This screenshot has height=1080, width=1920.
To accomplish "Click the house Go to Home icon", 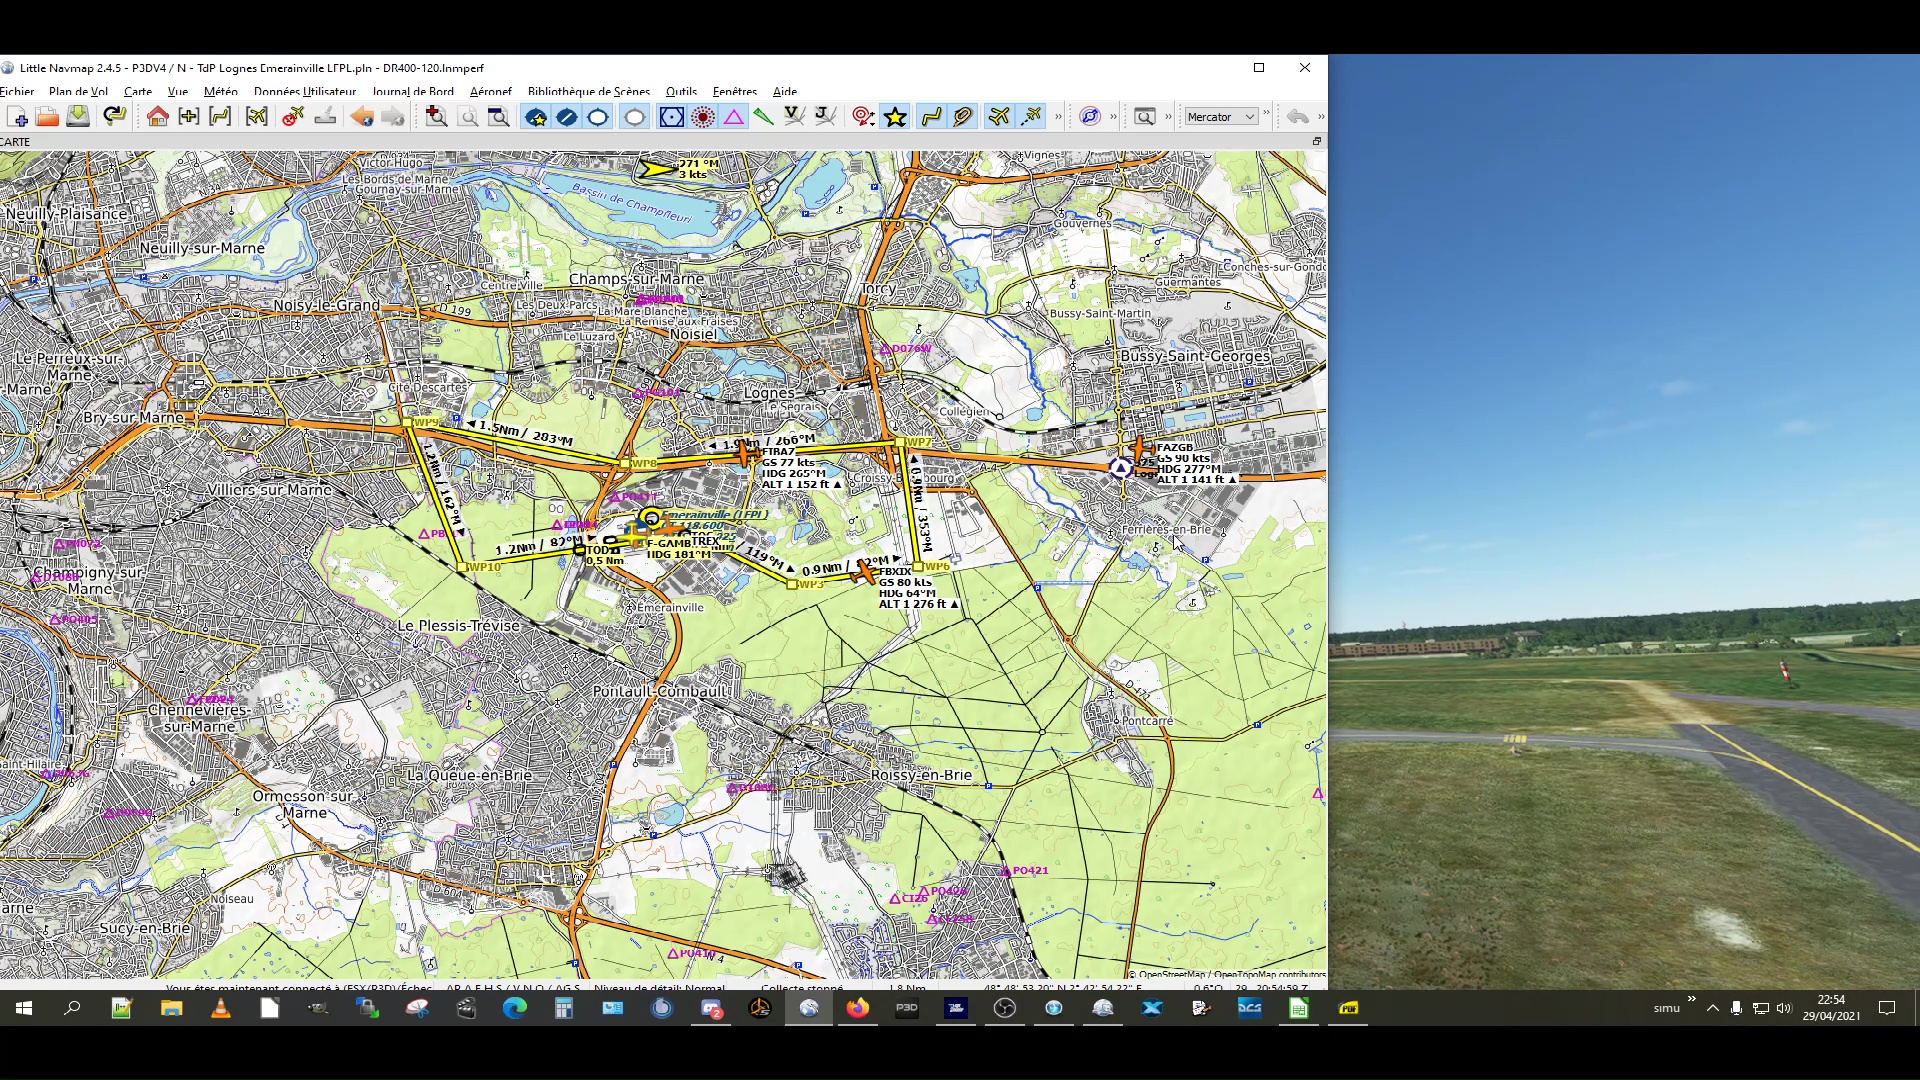I will [157, 117].
